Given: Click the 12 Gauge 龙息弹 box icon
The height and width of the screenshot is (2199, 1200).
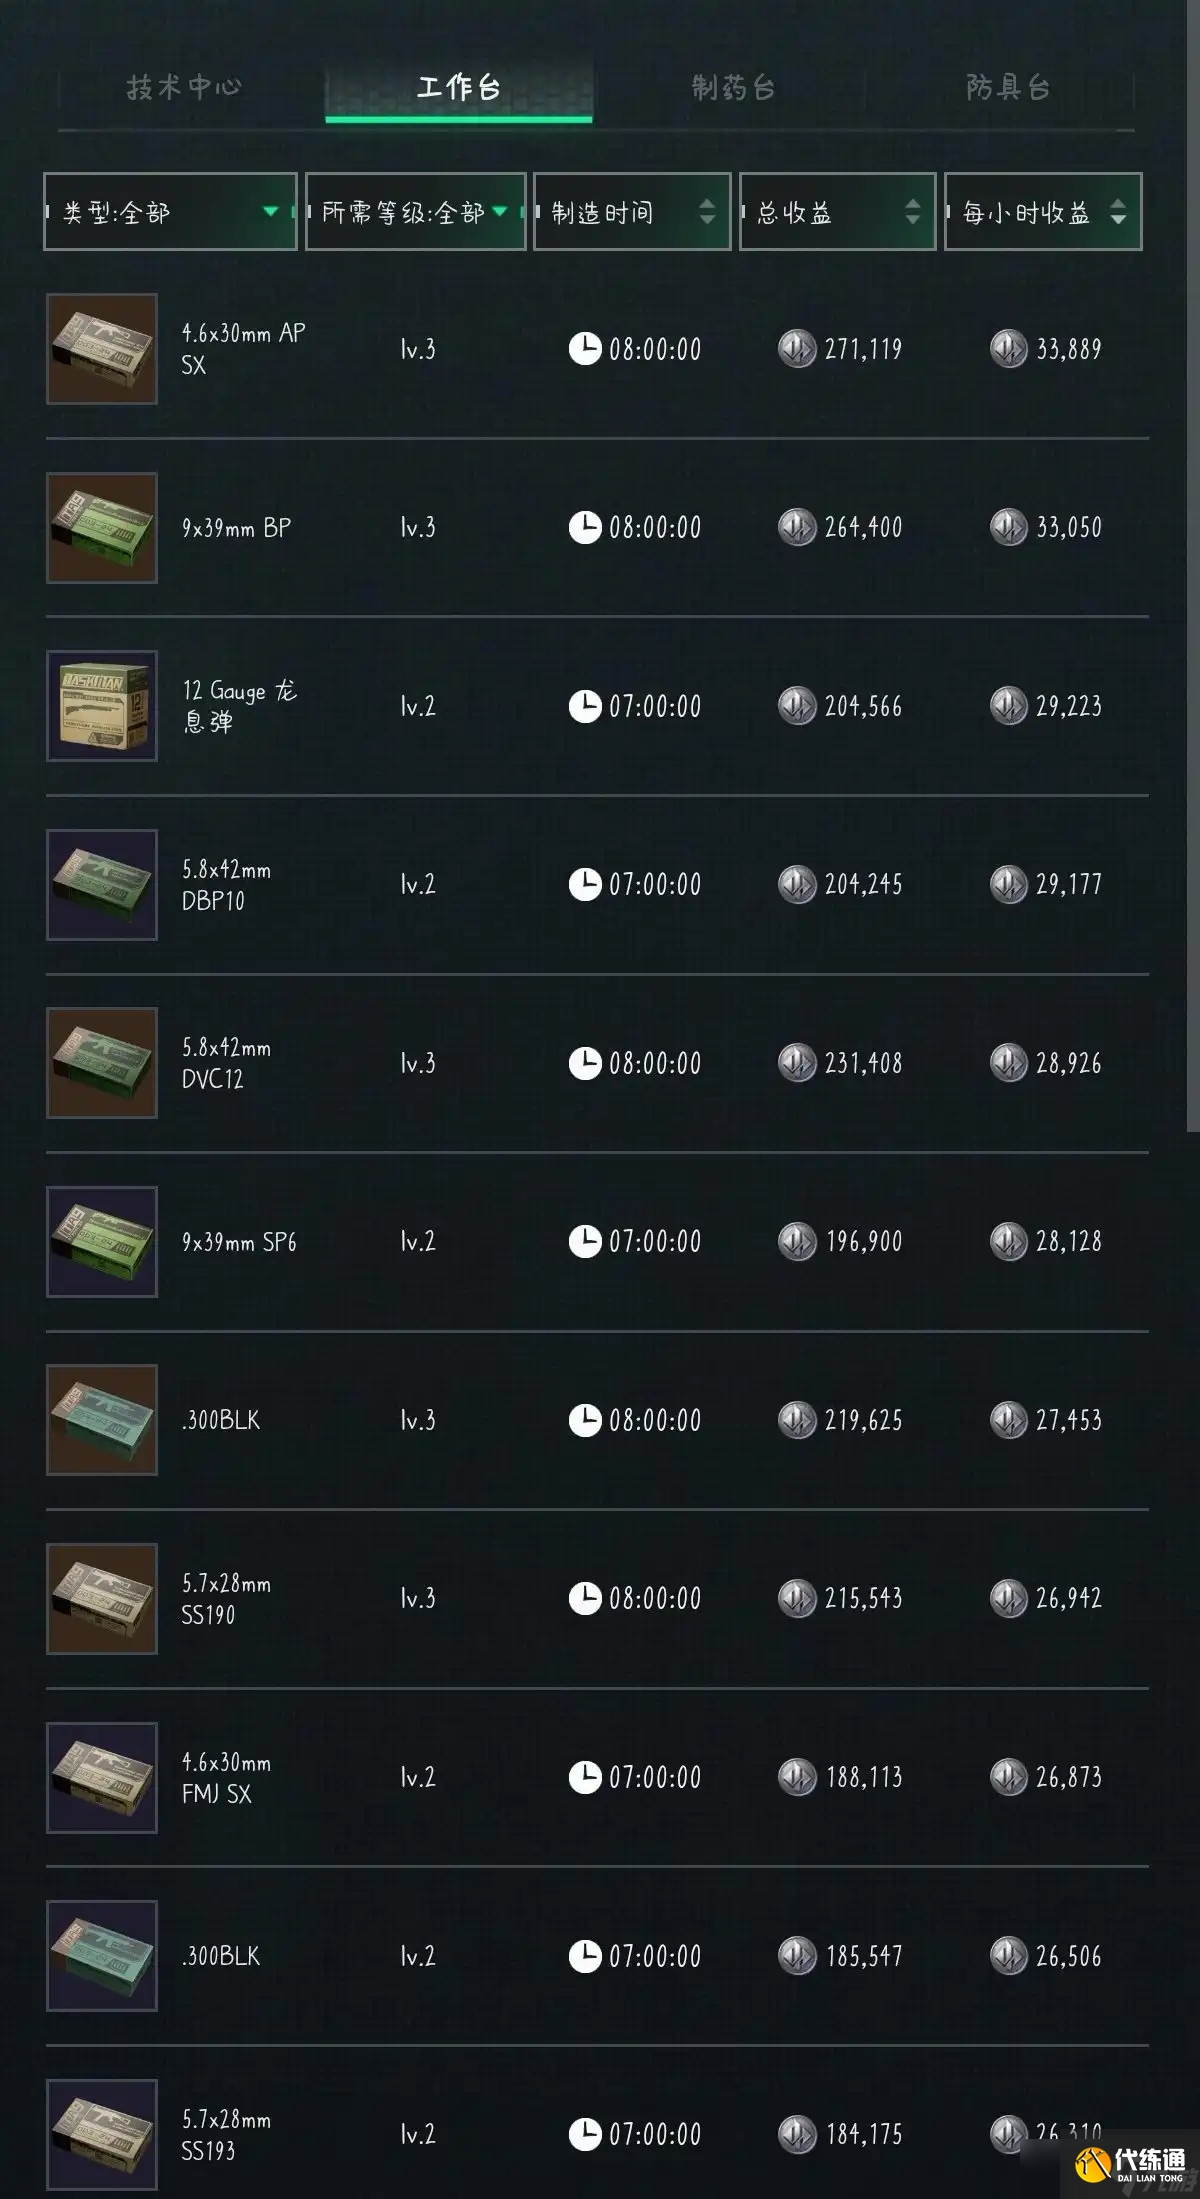Looking at the screenshot, I should (x=102, y=706).
